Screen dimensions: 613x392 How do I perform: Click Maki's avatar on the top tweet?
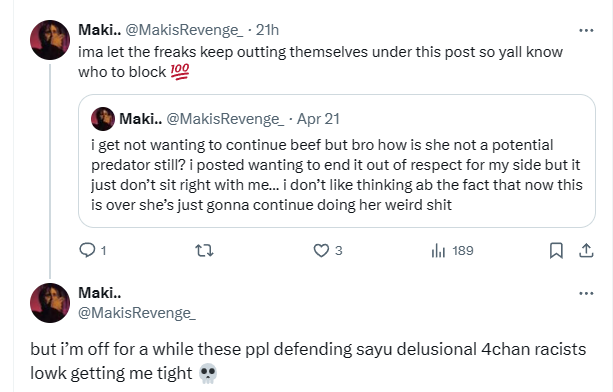click(50, 39)
